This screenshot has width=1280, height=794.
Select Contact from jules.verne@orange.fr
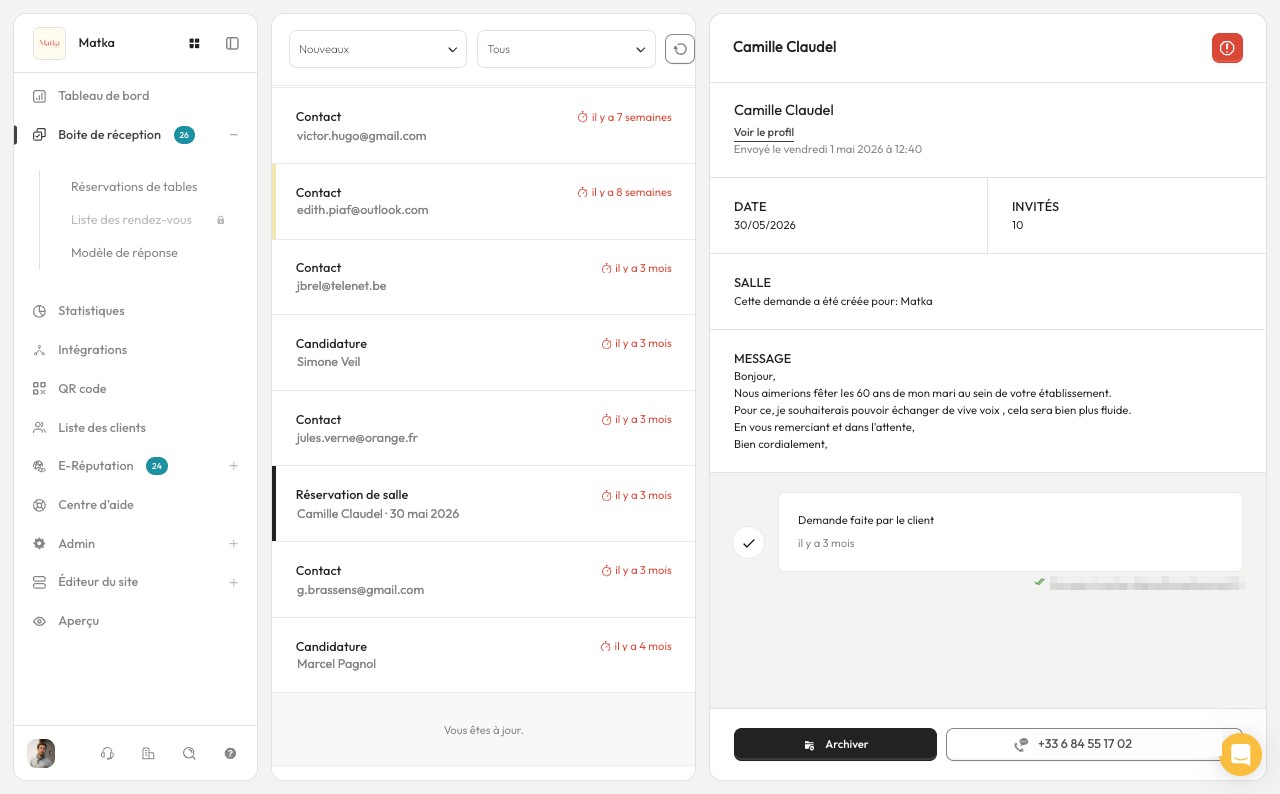coord(483,428)
